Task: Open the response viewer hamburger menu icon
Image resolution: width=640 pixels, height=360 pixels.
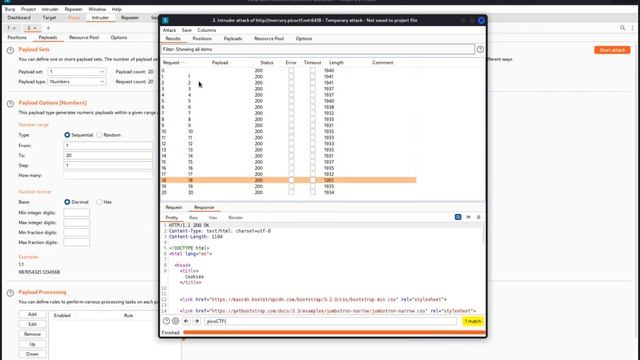Action: (478, 217)
